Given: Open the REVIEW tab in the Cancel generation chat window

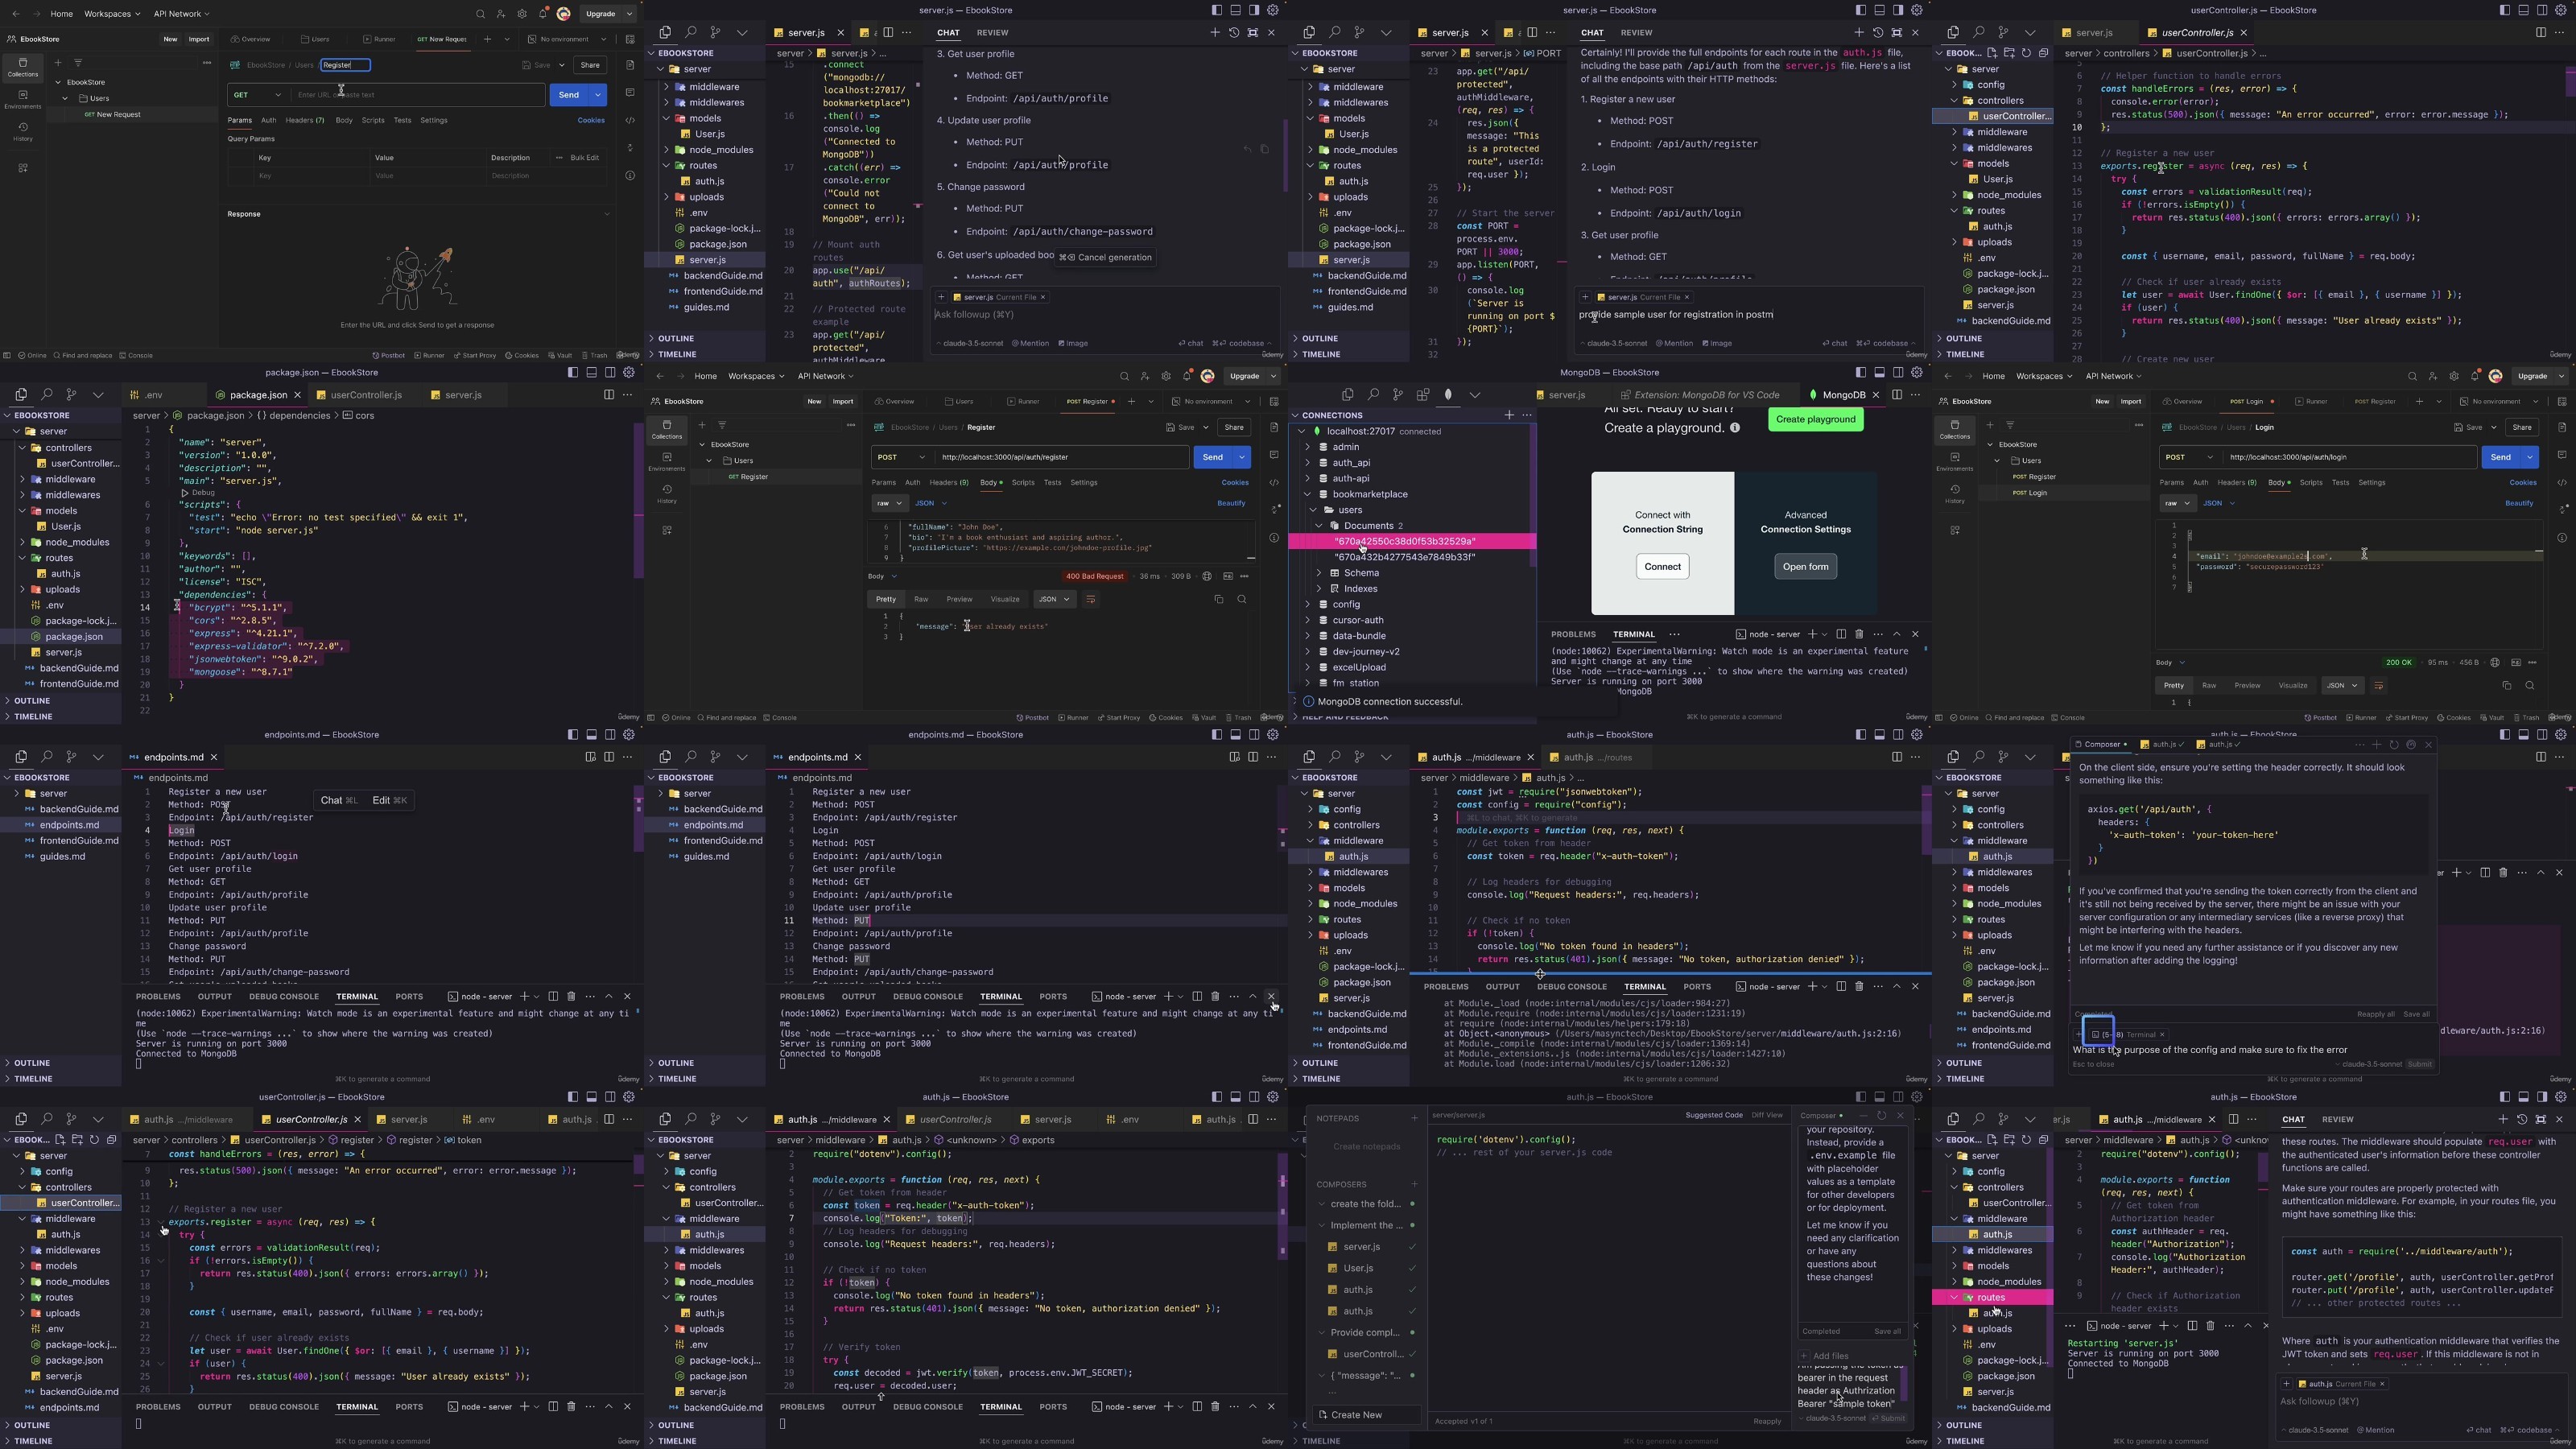Looking at the screenshot, I should (992, 33).
